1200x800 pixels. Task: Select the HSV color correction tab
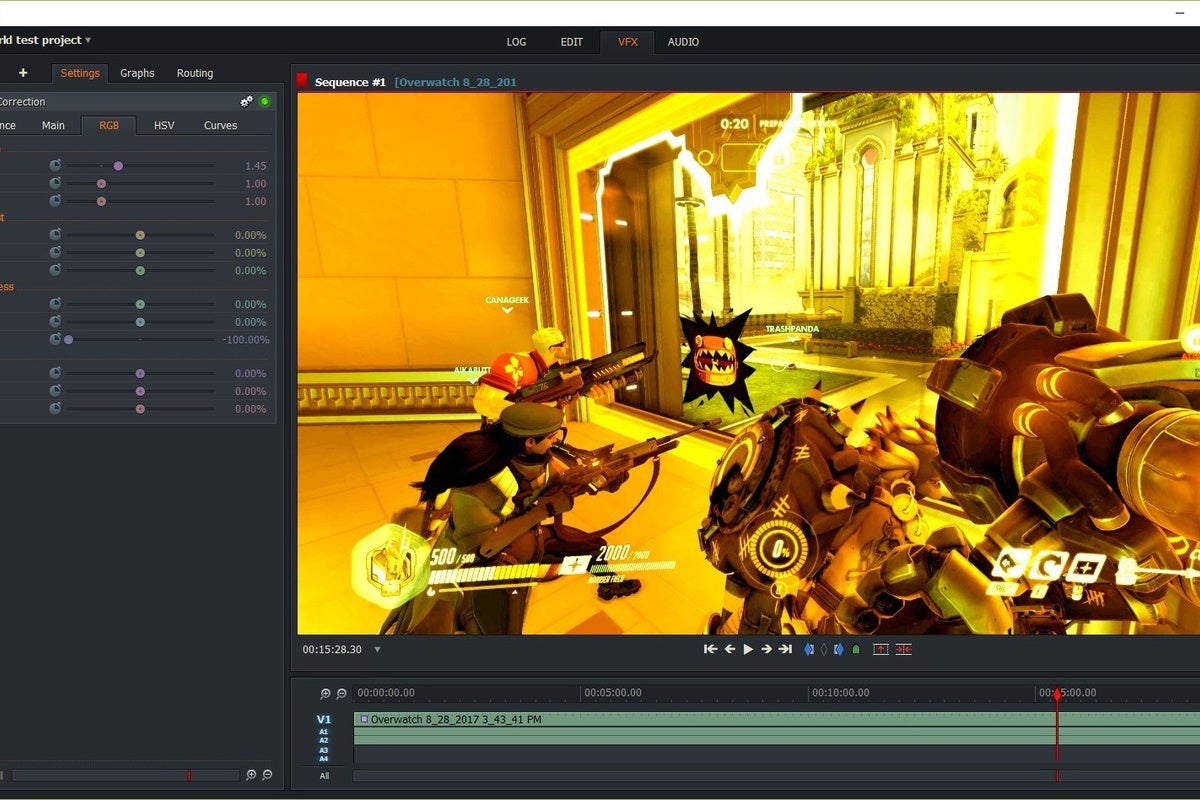[x=164, y=125]
